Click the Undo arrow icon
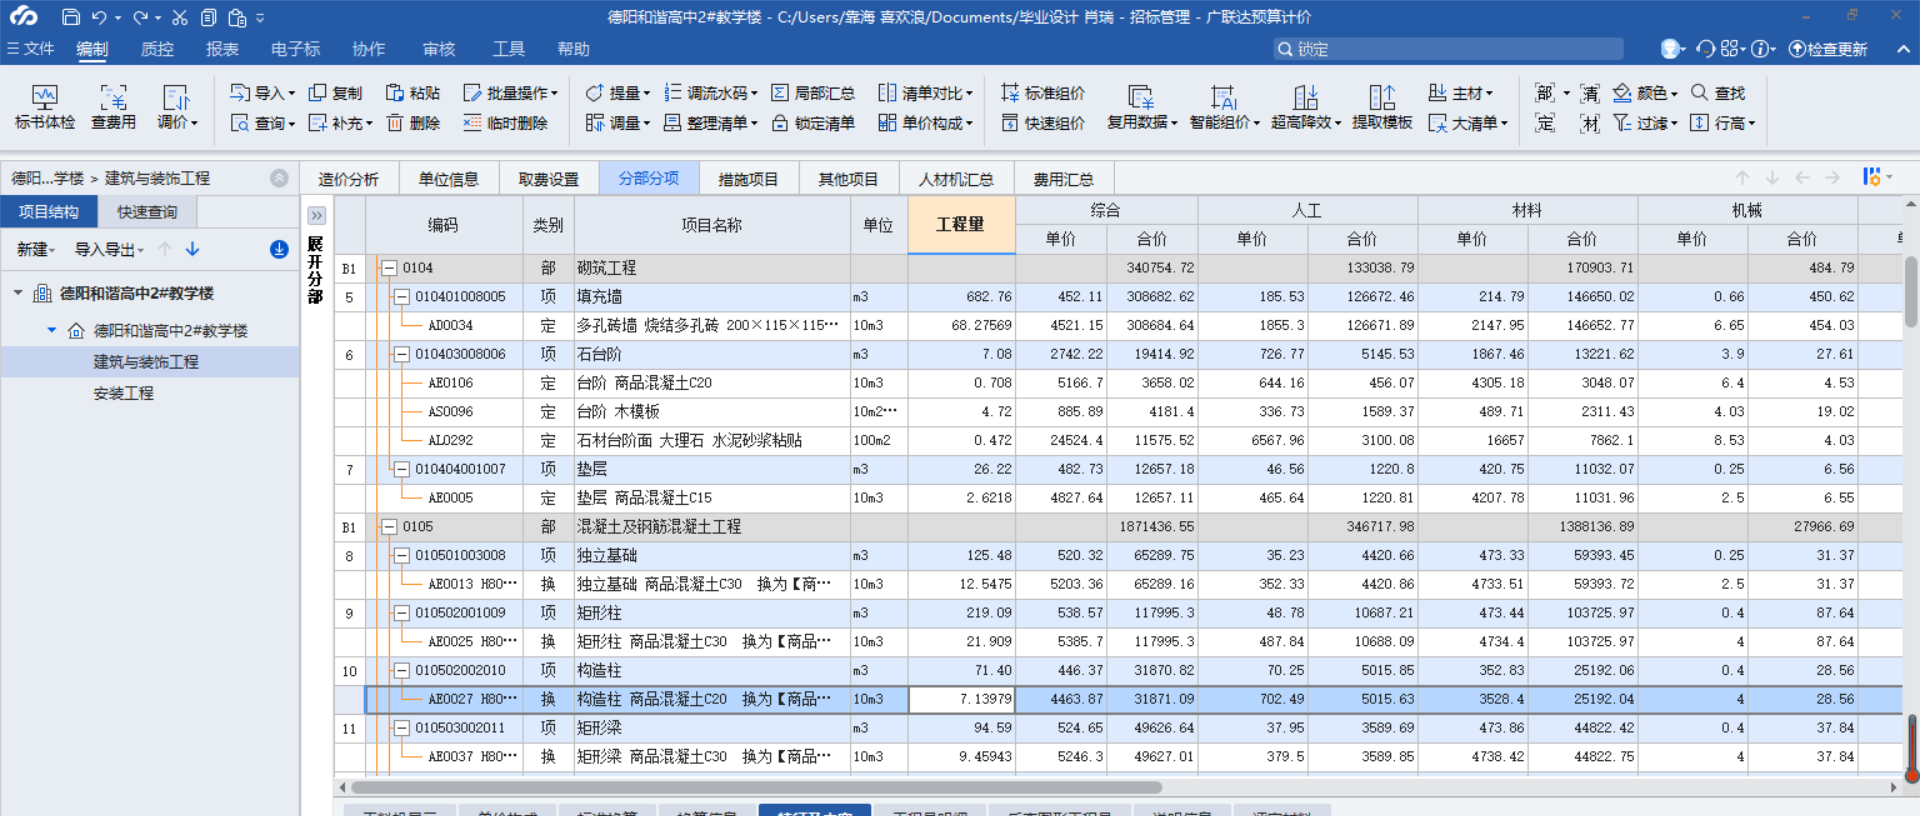Screen dimensions: 1920x816 [x=99, y=17]
